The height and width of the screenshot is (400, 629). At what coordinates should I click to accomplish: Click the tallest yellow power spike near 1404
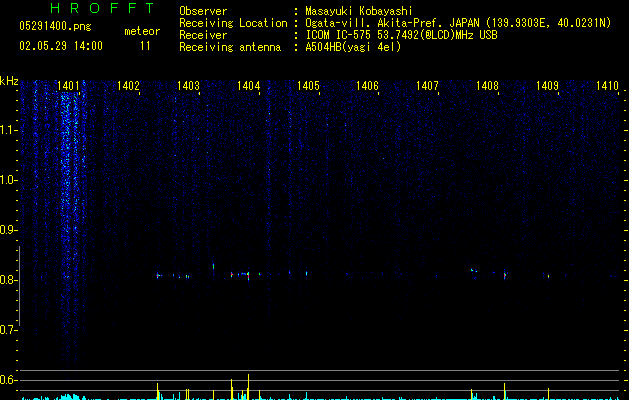[248, 387]
